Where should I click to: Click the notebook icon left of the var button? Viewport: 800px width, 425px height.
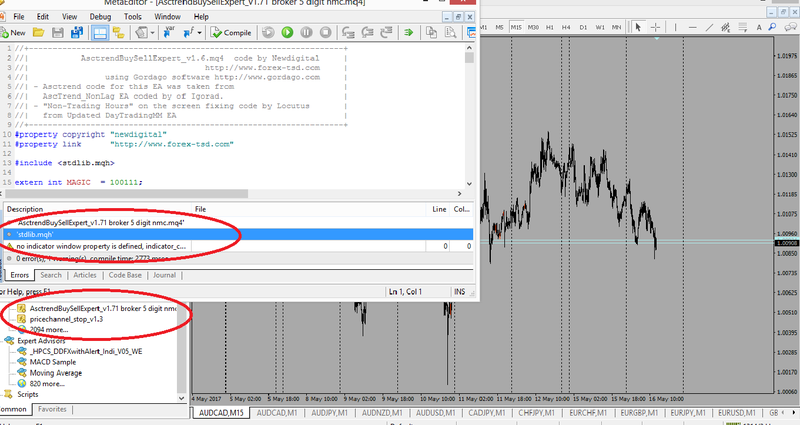(x=141, y=33)
